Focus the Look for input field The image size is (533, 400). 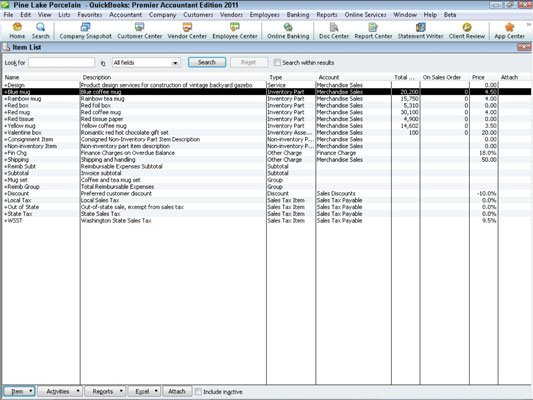coord(62,63)
